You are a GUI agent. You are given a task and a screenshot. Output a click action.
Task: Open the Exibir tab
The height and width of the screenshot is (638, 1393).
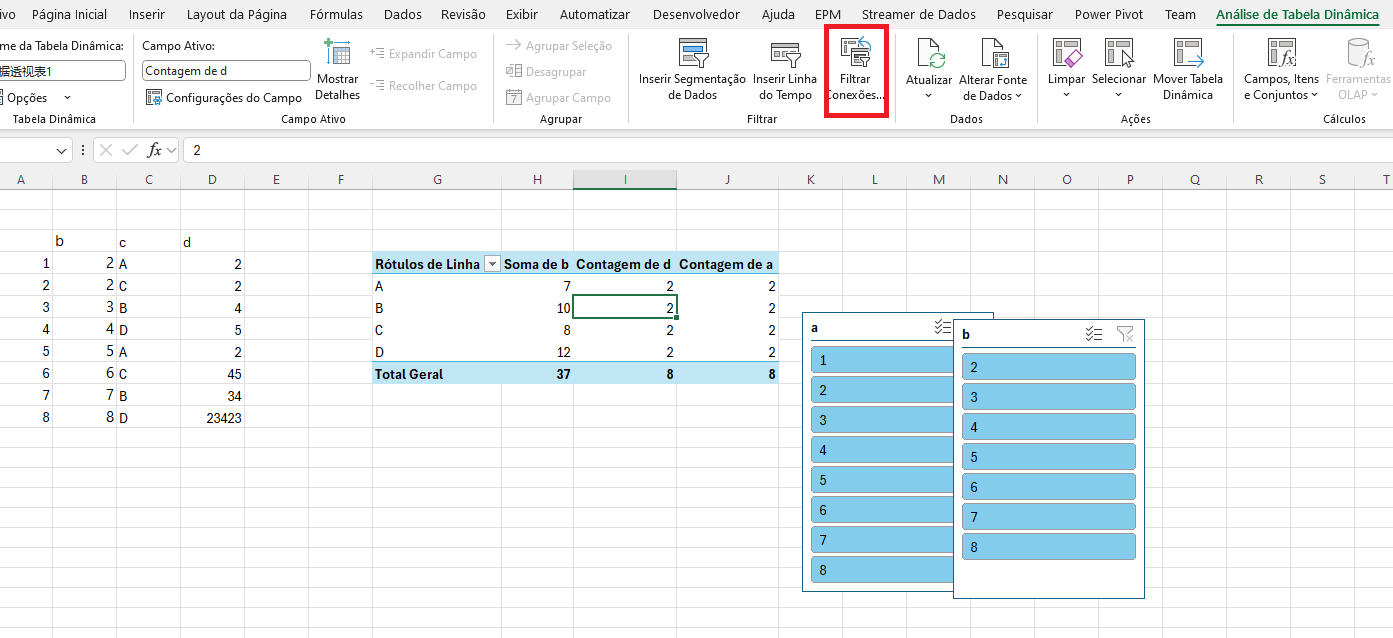521,14
